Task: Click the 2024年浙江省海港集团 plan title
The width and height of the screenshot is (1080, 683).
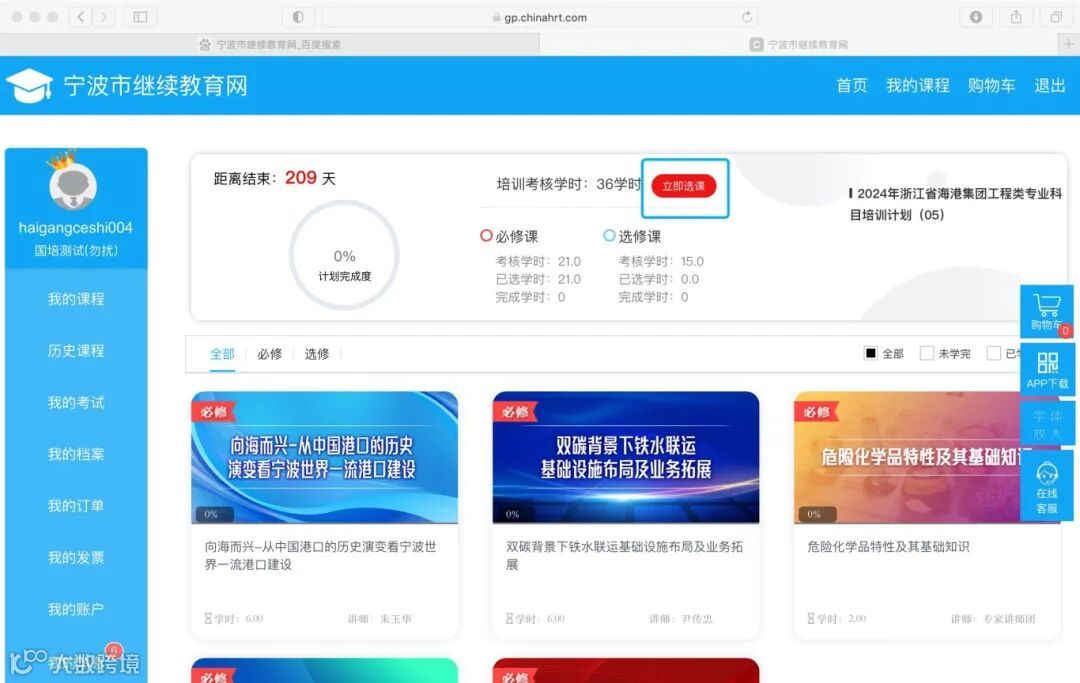Action: (955, 204)
